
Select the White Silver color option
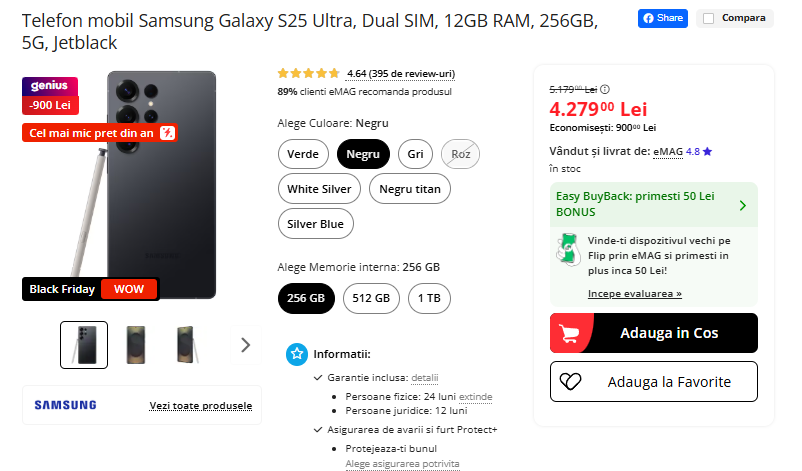point(319,189)
